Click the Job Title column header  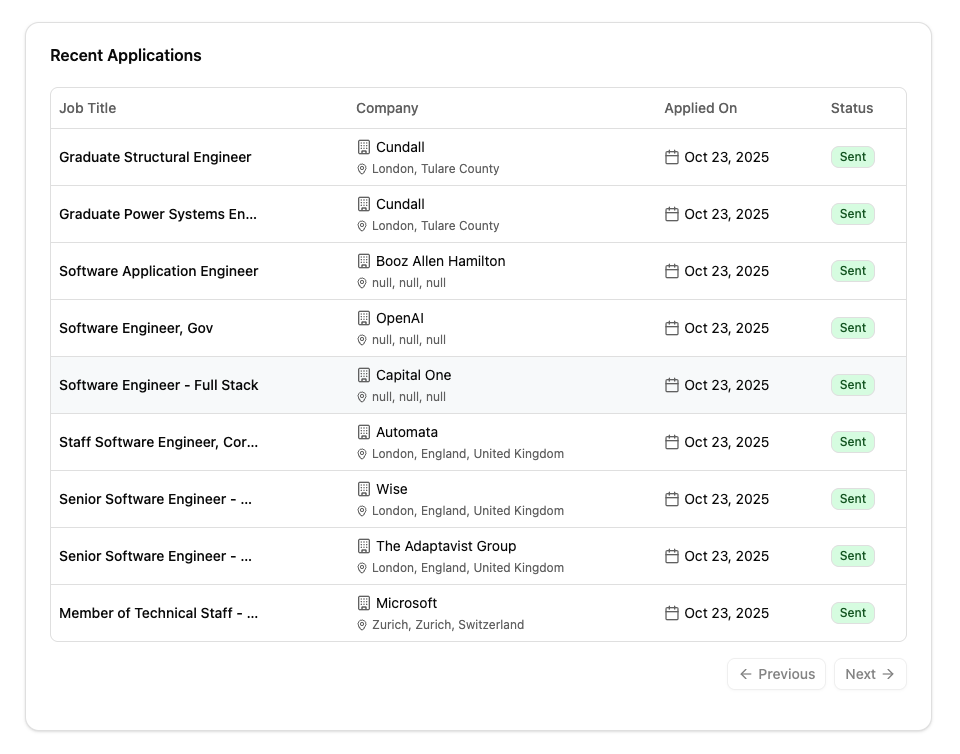tap(88, 108)
